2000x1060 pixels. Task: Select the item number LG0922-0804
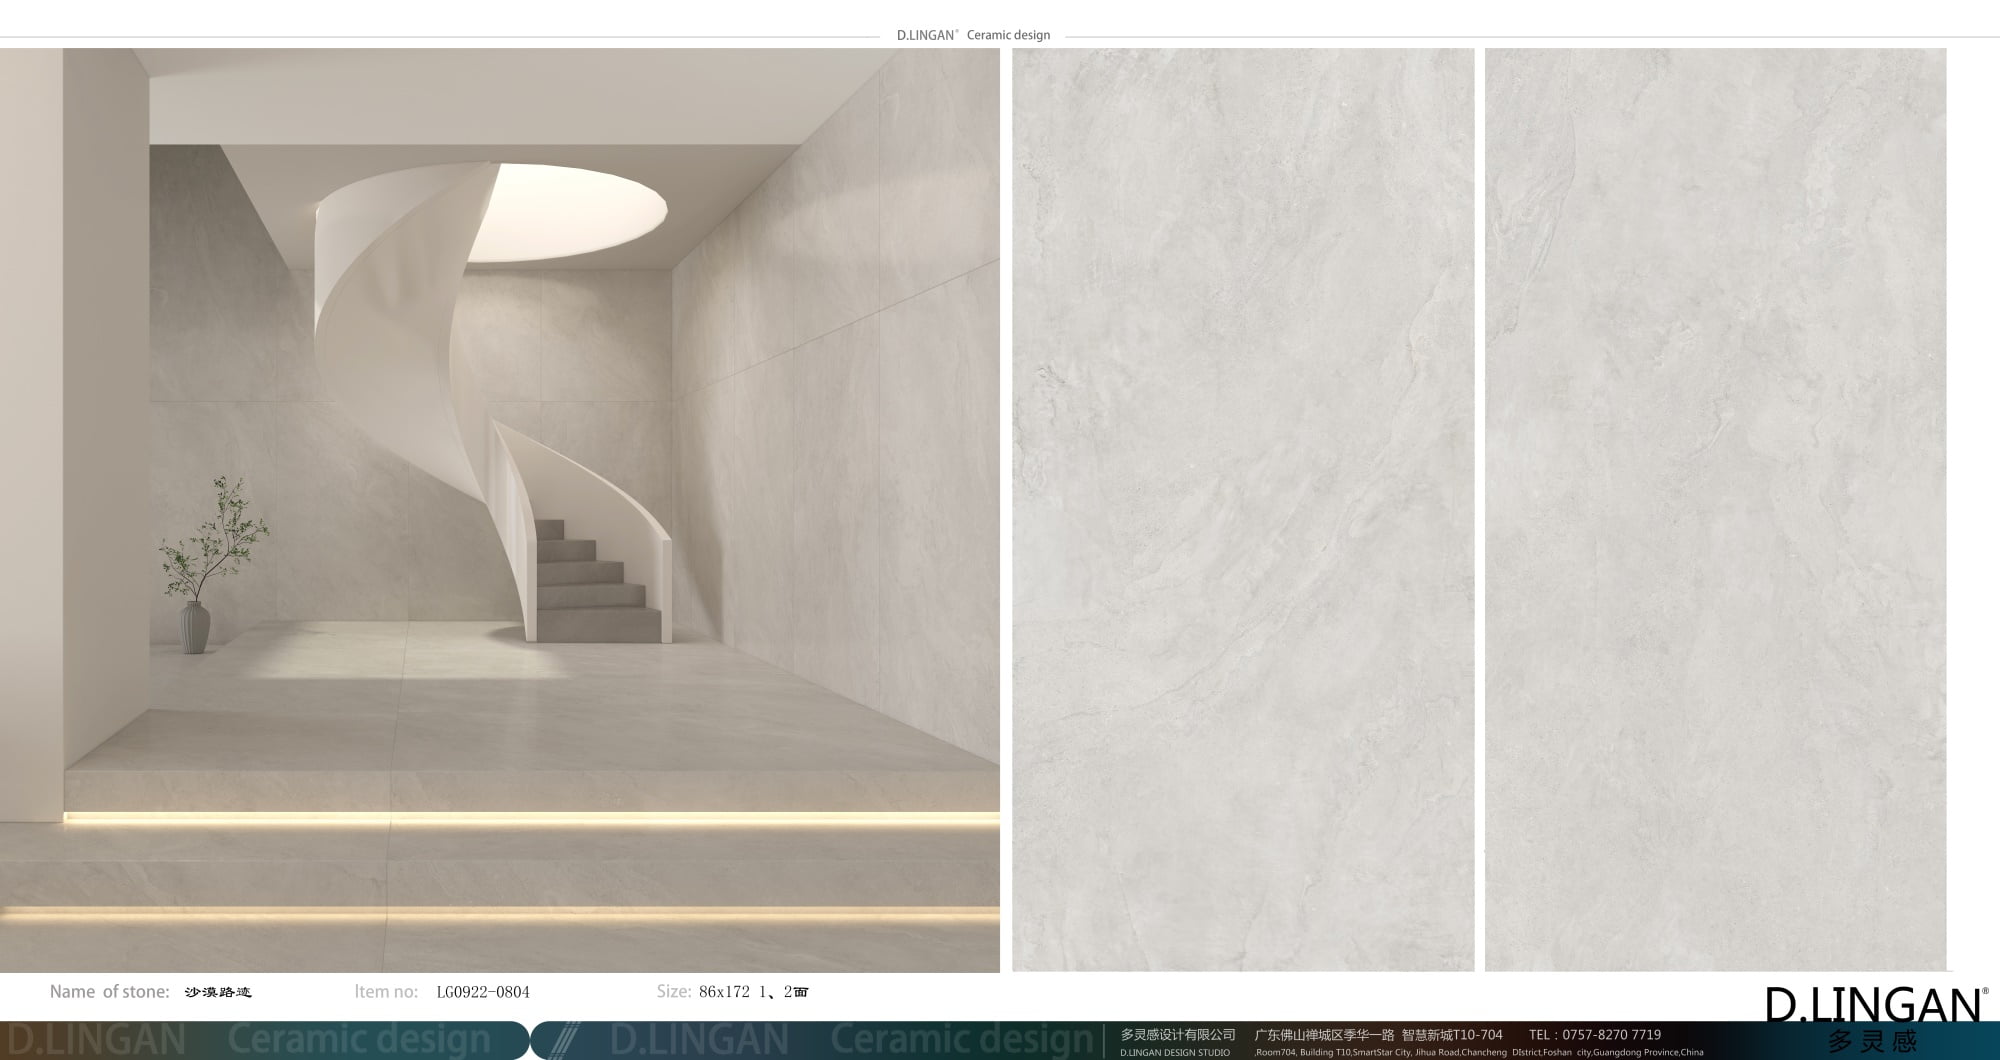click(483, 992)
